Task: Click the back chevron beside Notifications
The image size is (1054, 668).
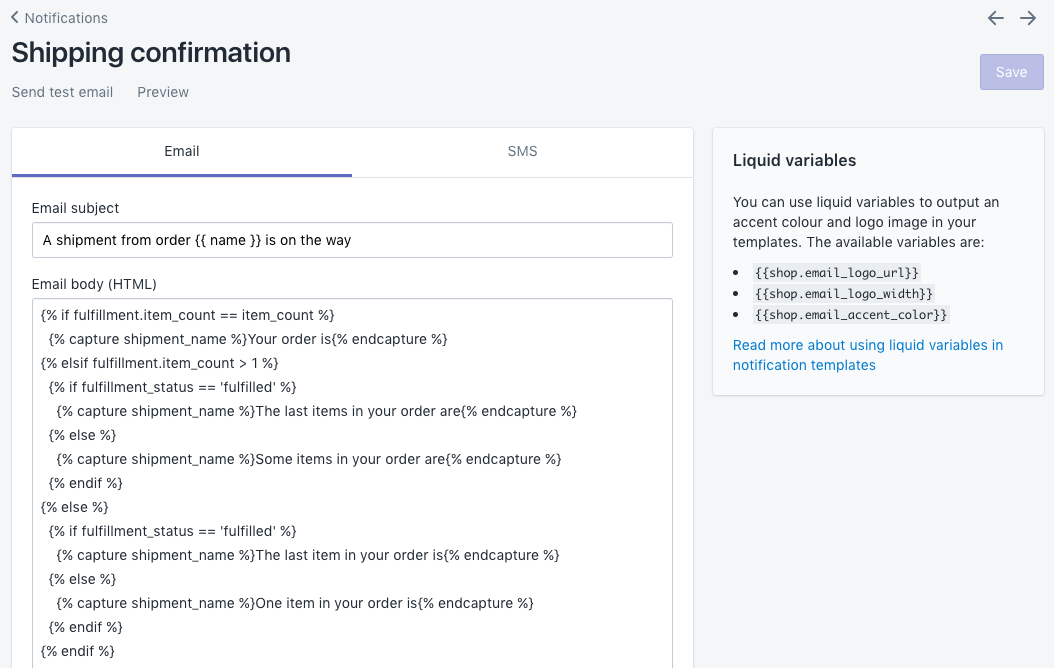Action: pos(14,18)
